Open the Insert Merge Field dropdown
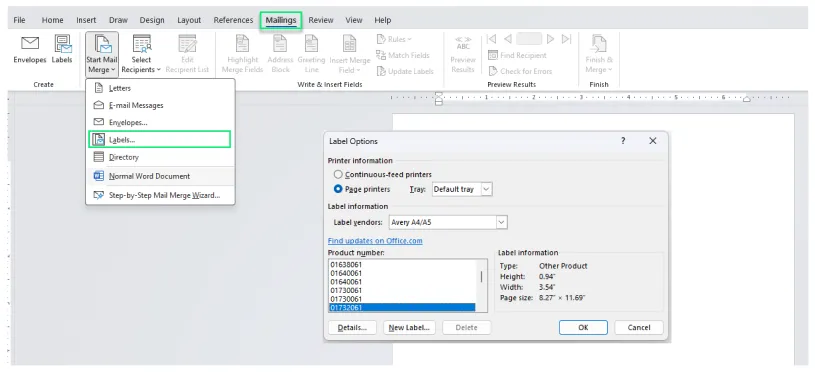Viewport: 815px width, 374px height. (x=349, y=54)
